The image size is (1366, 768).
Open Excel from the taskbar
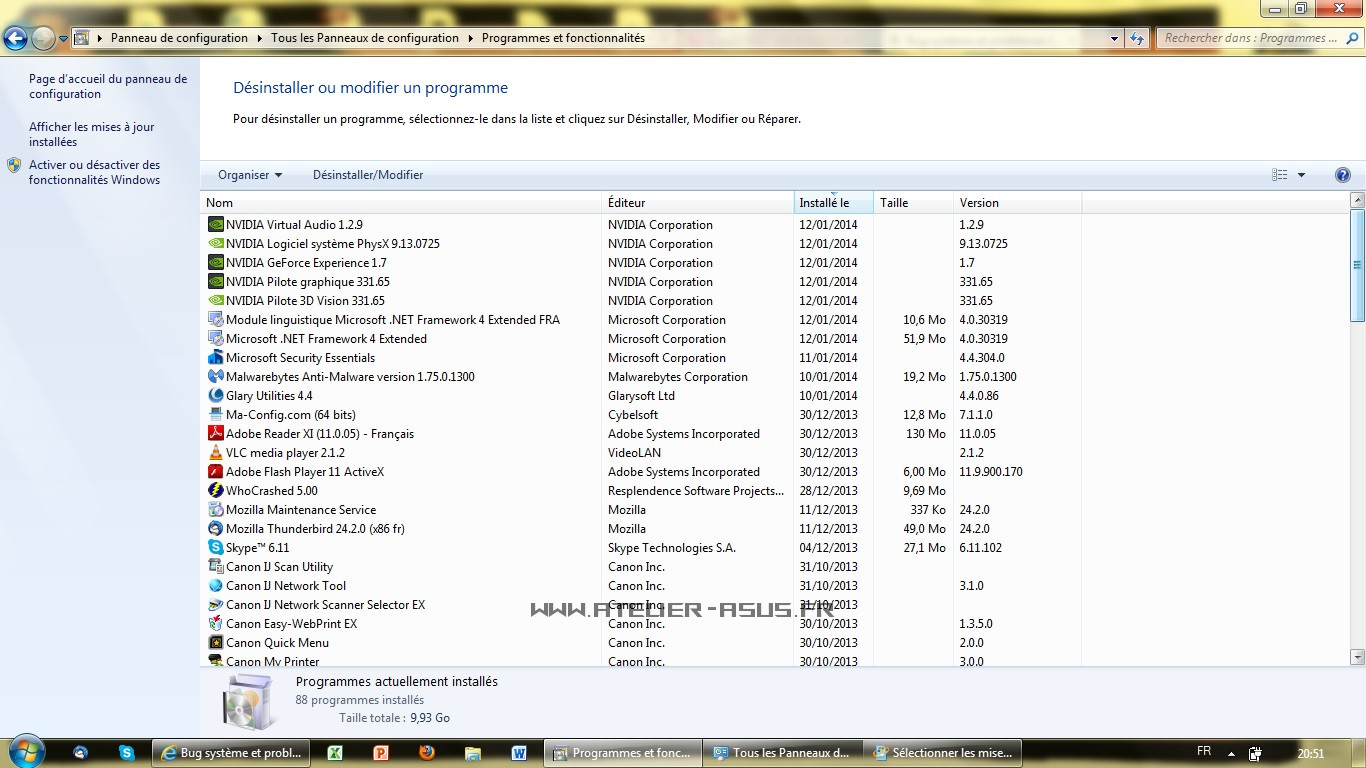click(x=334, y=751)
